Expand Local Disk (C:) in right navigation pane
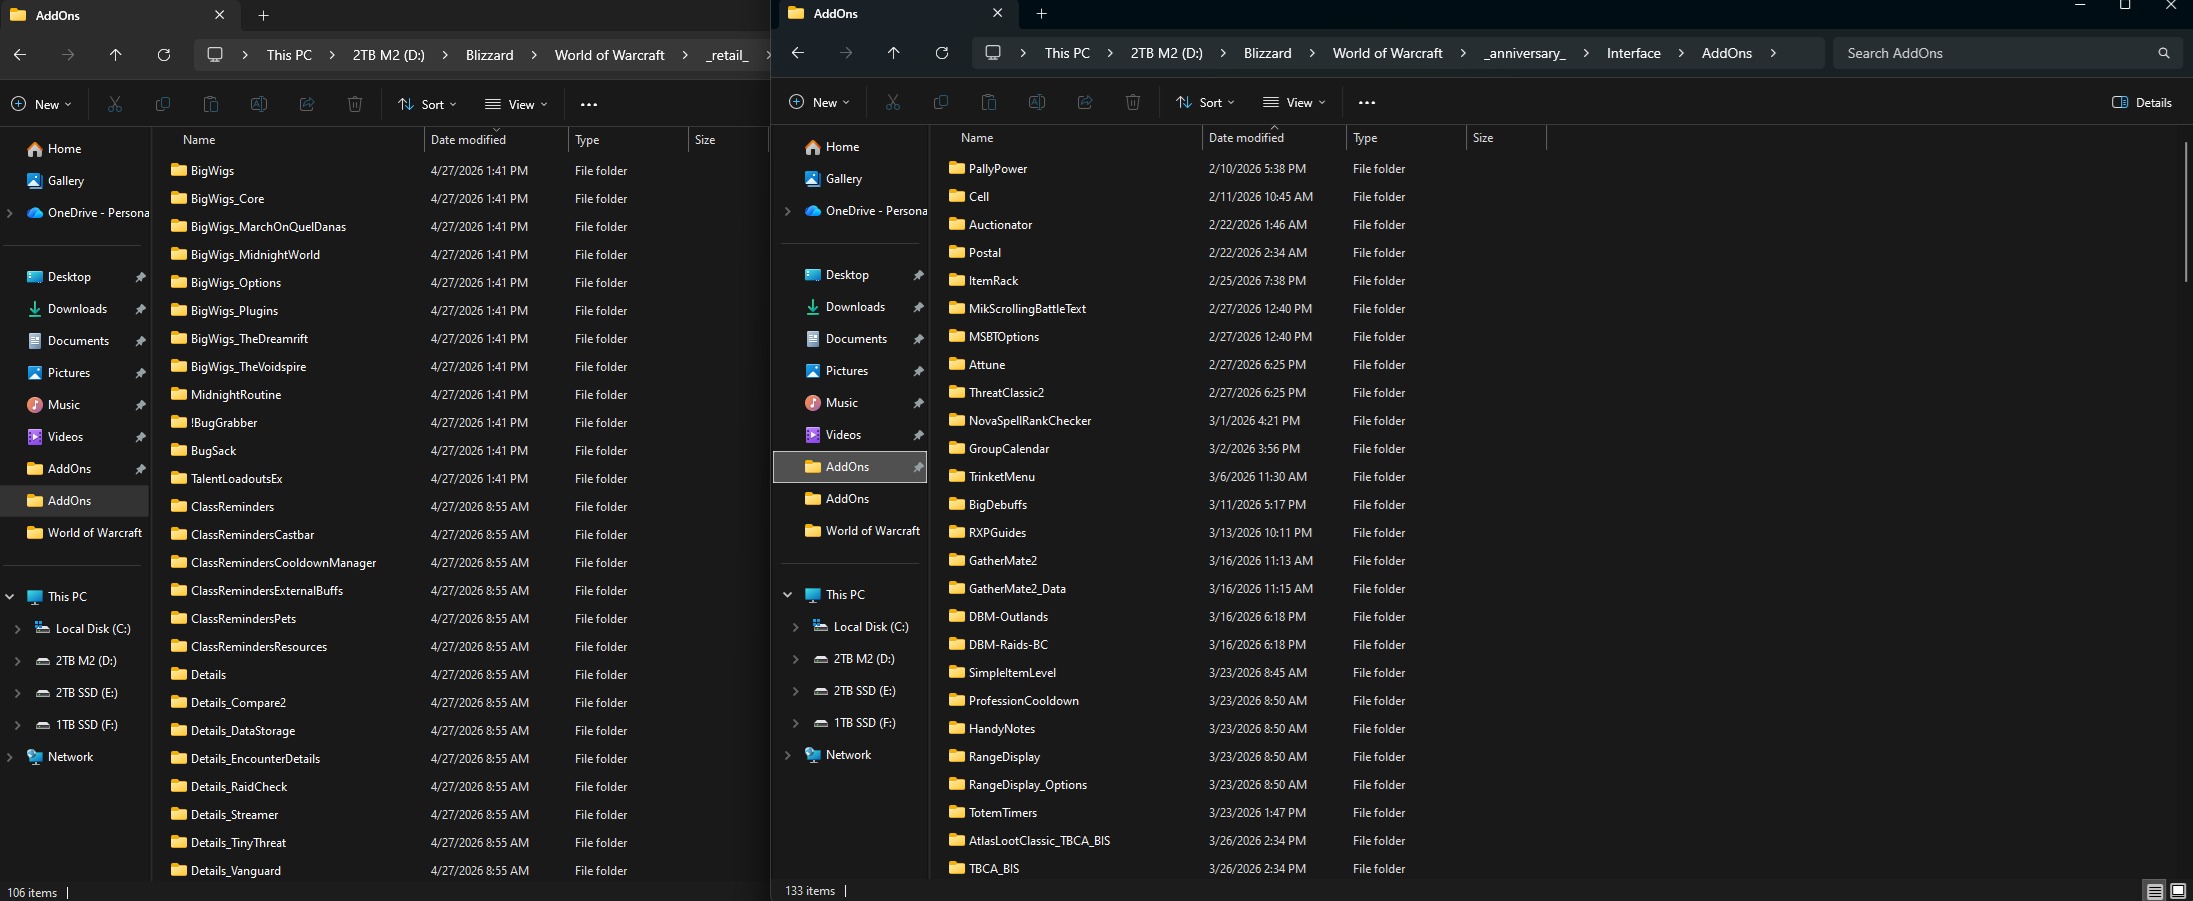The height and width of the screenshot is (901, 2193). pyautogui.click(x=795, y=627)
